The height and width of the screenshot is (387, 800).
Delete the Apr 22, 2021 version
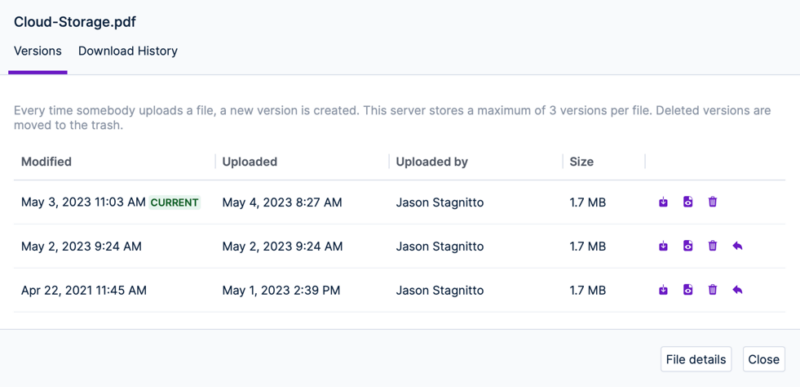tap(713, 290)
